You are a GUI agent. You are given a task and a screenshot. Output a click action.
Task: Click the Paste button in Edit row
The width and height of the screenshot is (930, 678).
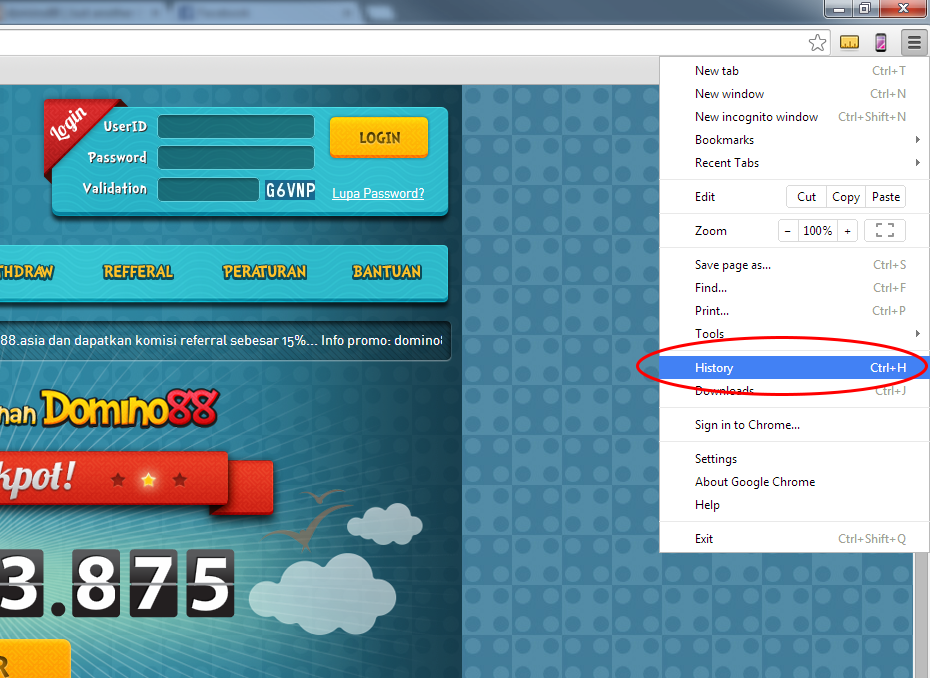[x=886, y=197]
